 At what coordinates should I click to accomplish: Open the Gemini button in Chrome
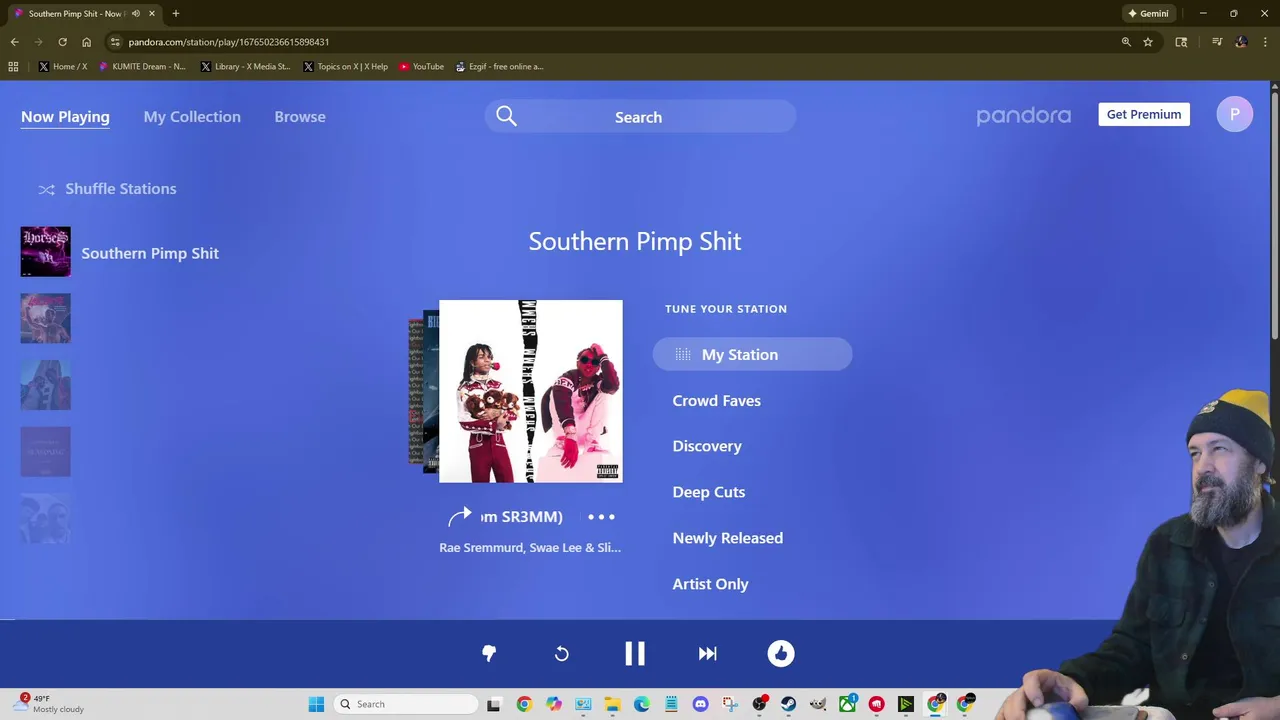1148,14
